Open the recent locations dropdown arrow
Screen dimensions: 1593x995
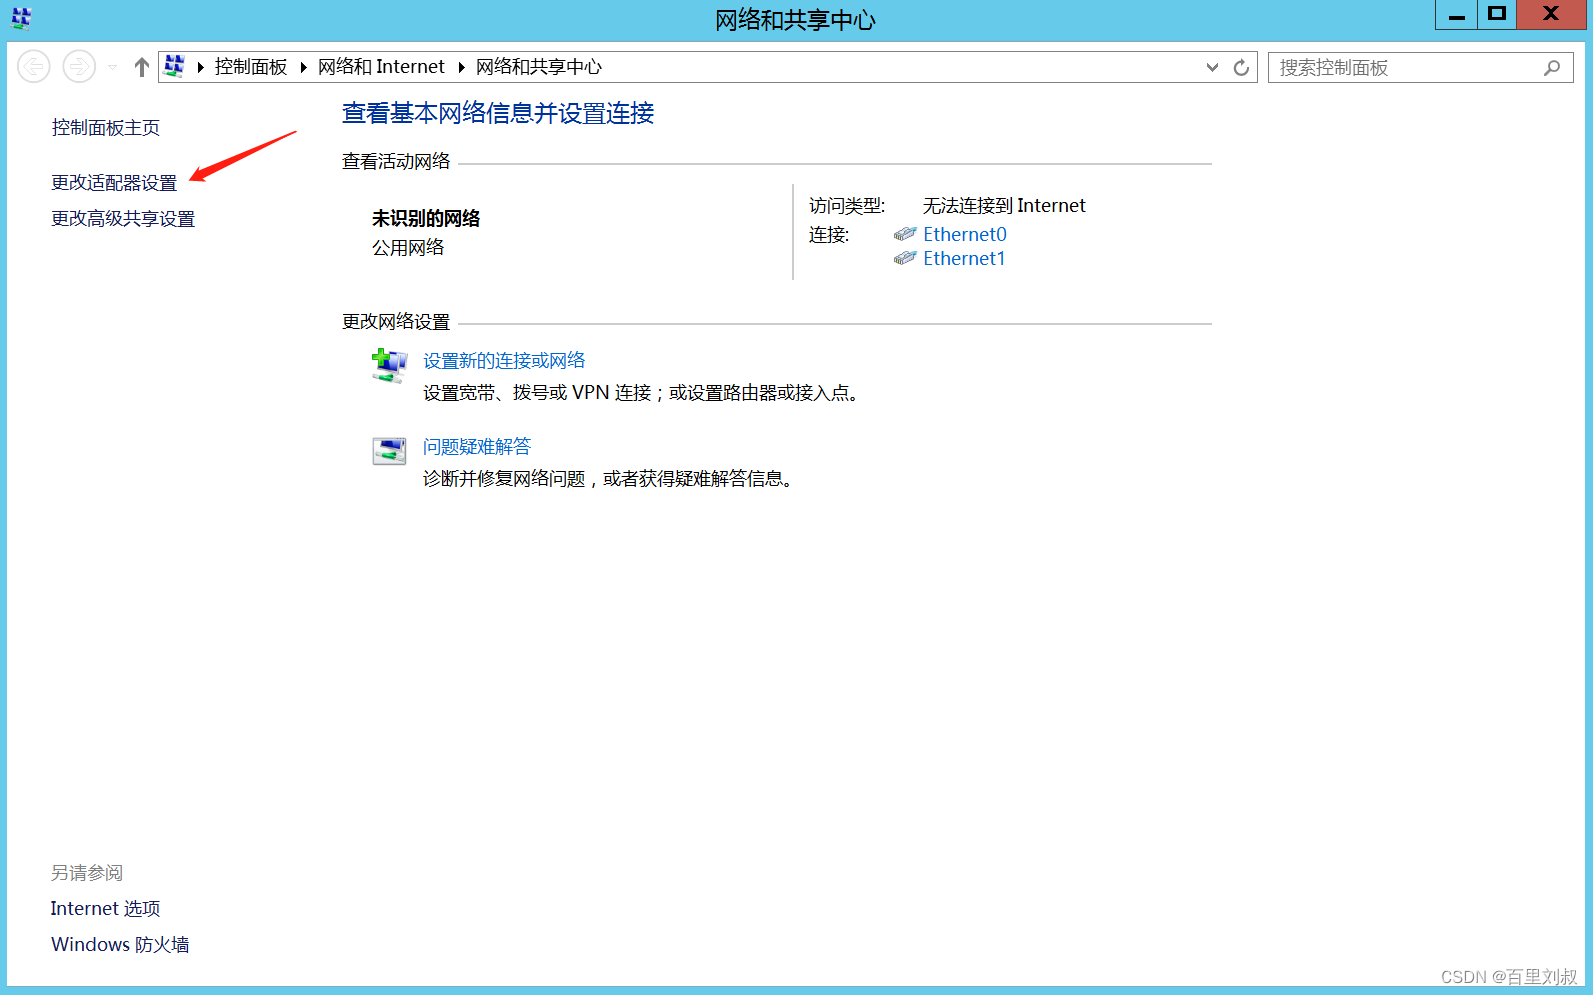[112, 67]
